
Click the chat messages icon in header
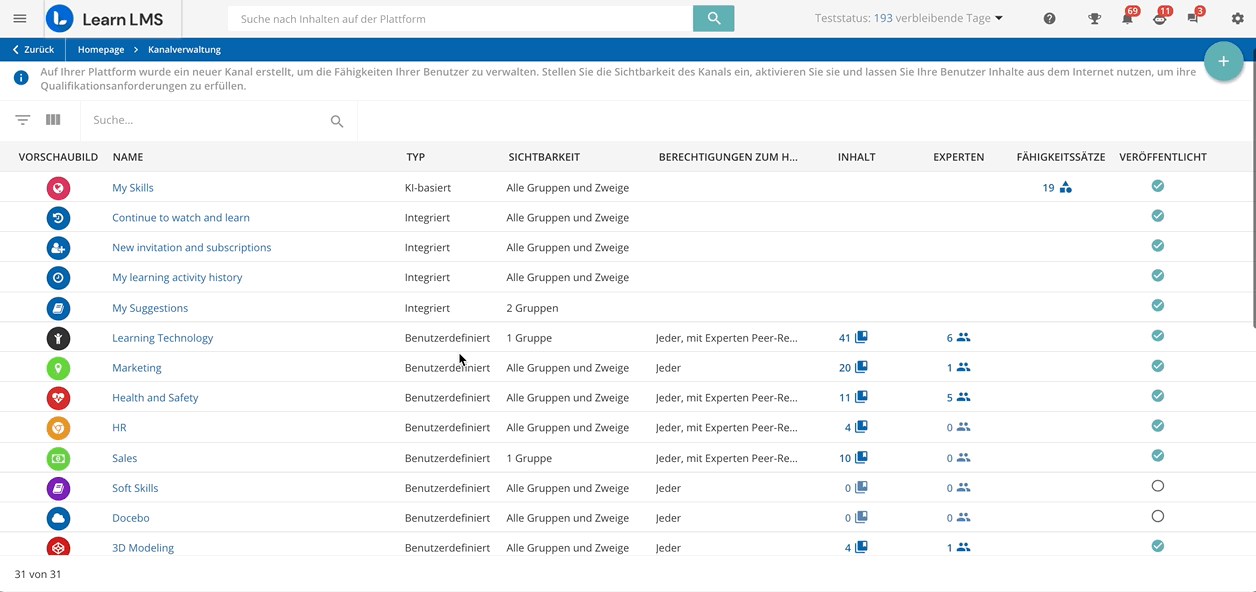tap(1192, 19)
